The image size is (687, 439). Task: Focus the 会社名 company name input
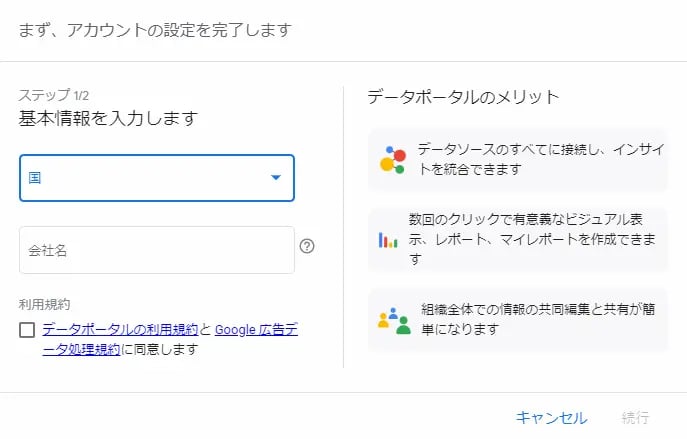coord(156,250)
